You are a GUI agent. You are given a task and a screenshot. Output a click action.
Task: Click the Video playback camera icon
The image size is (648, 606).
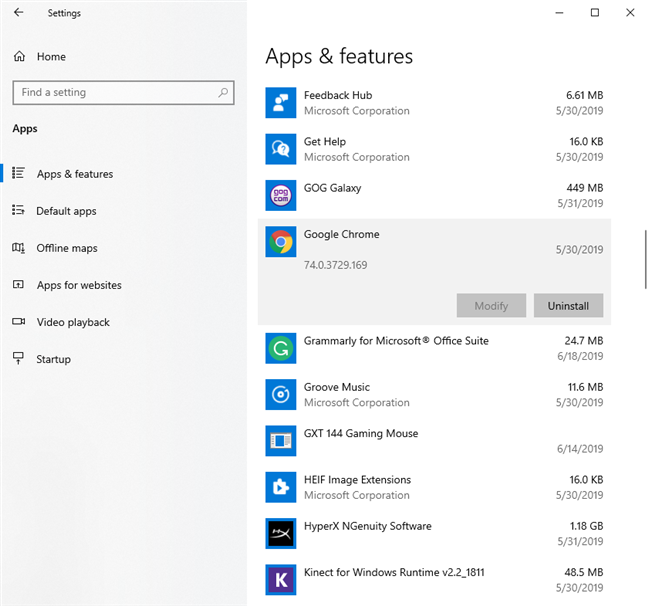18,321
